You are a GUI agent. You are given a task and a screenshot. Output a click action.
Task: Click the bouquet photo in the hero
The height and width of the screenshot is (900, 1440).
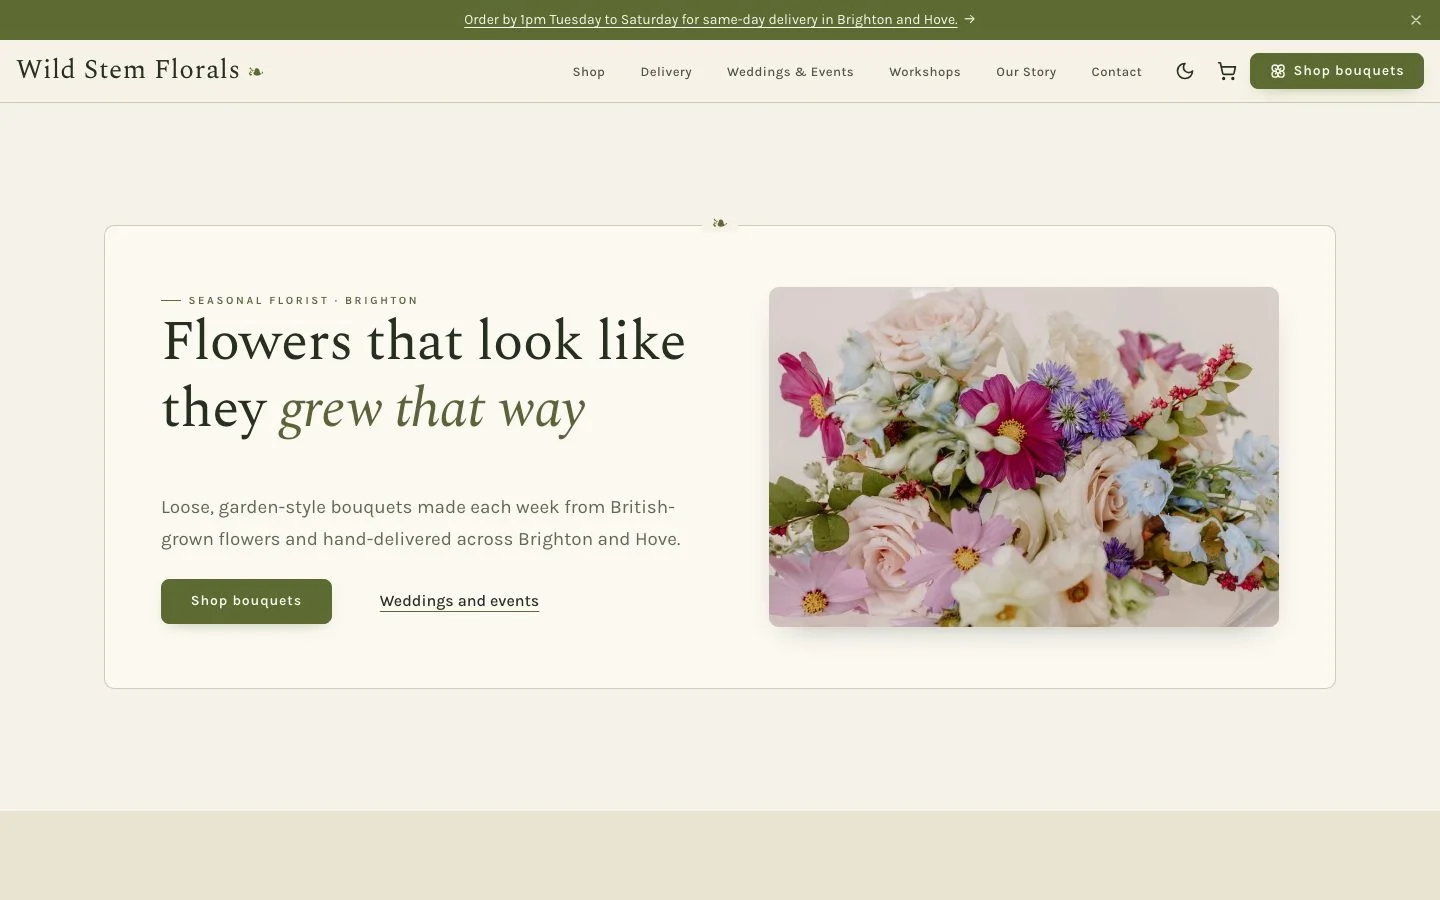1024,457
